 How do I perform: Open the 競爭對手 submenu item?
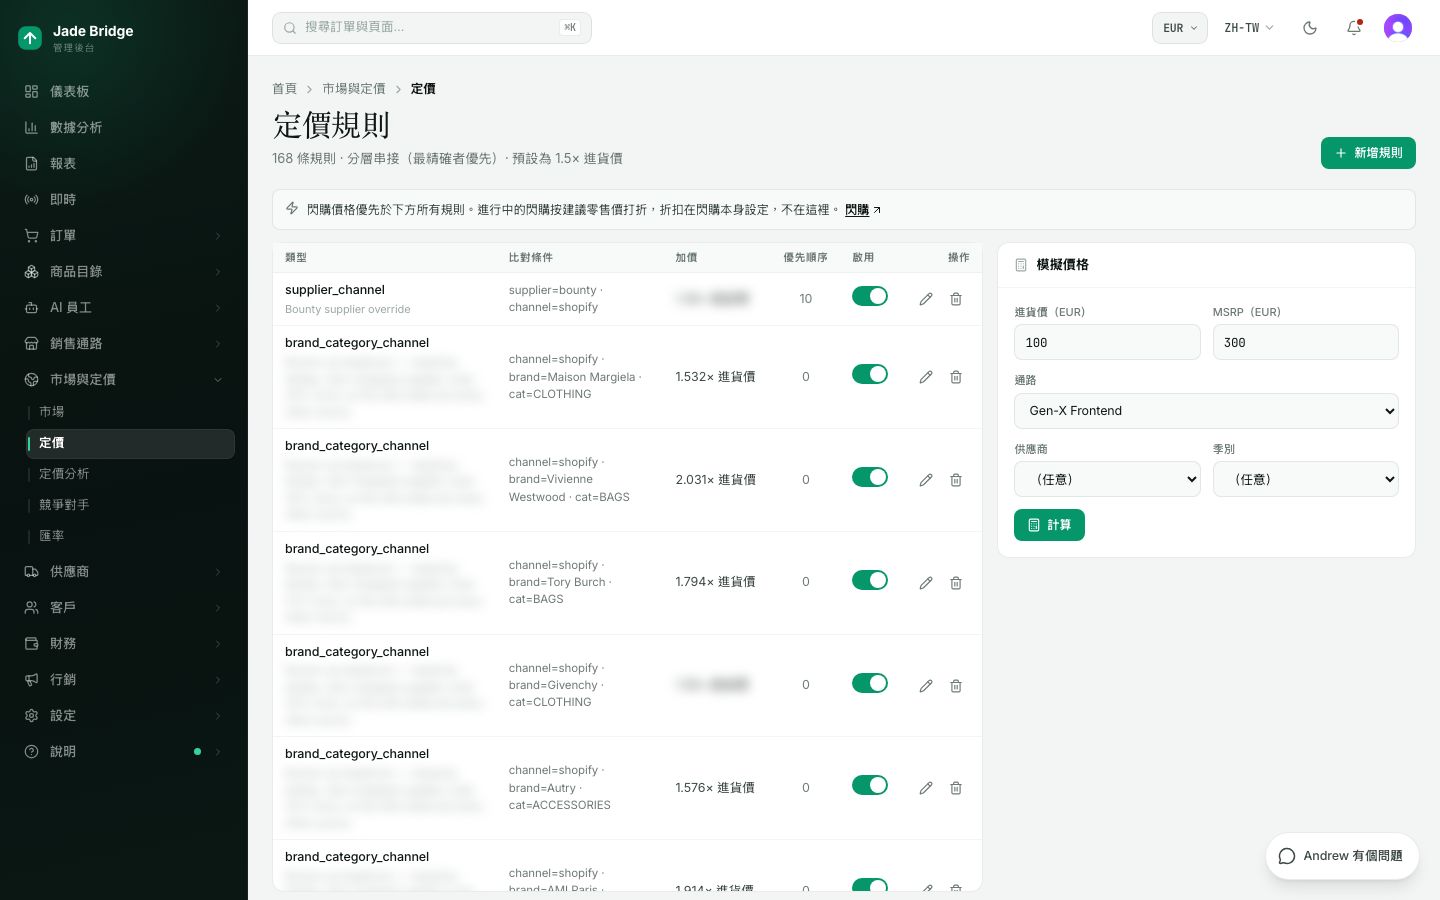point(130,505)
